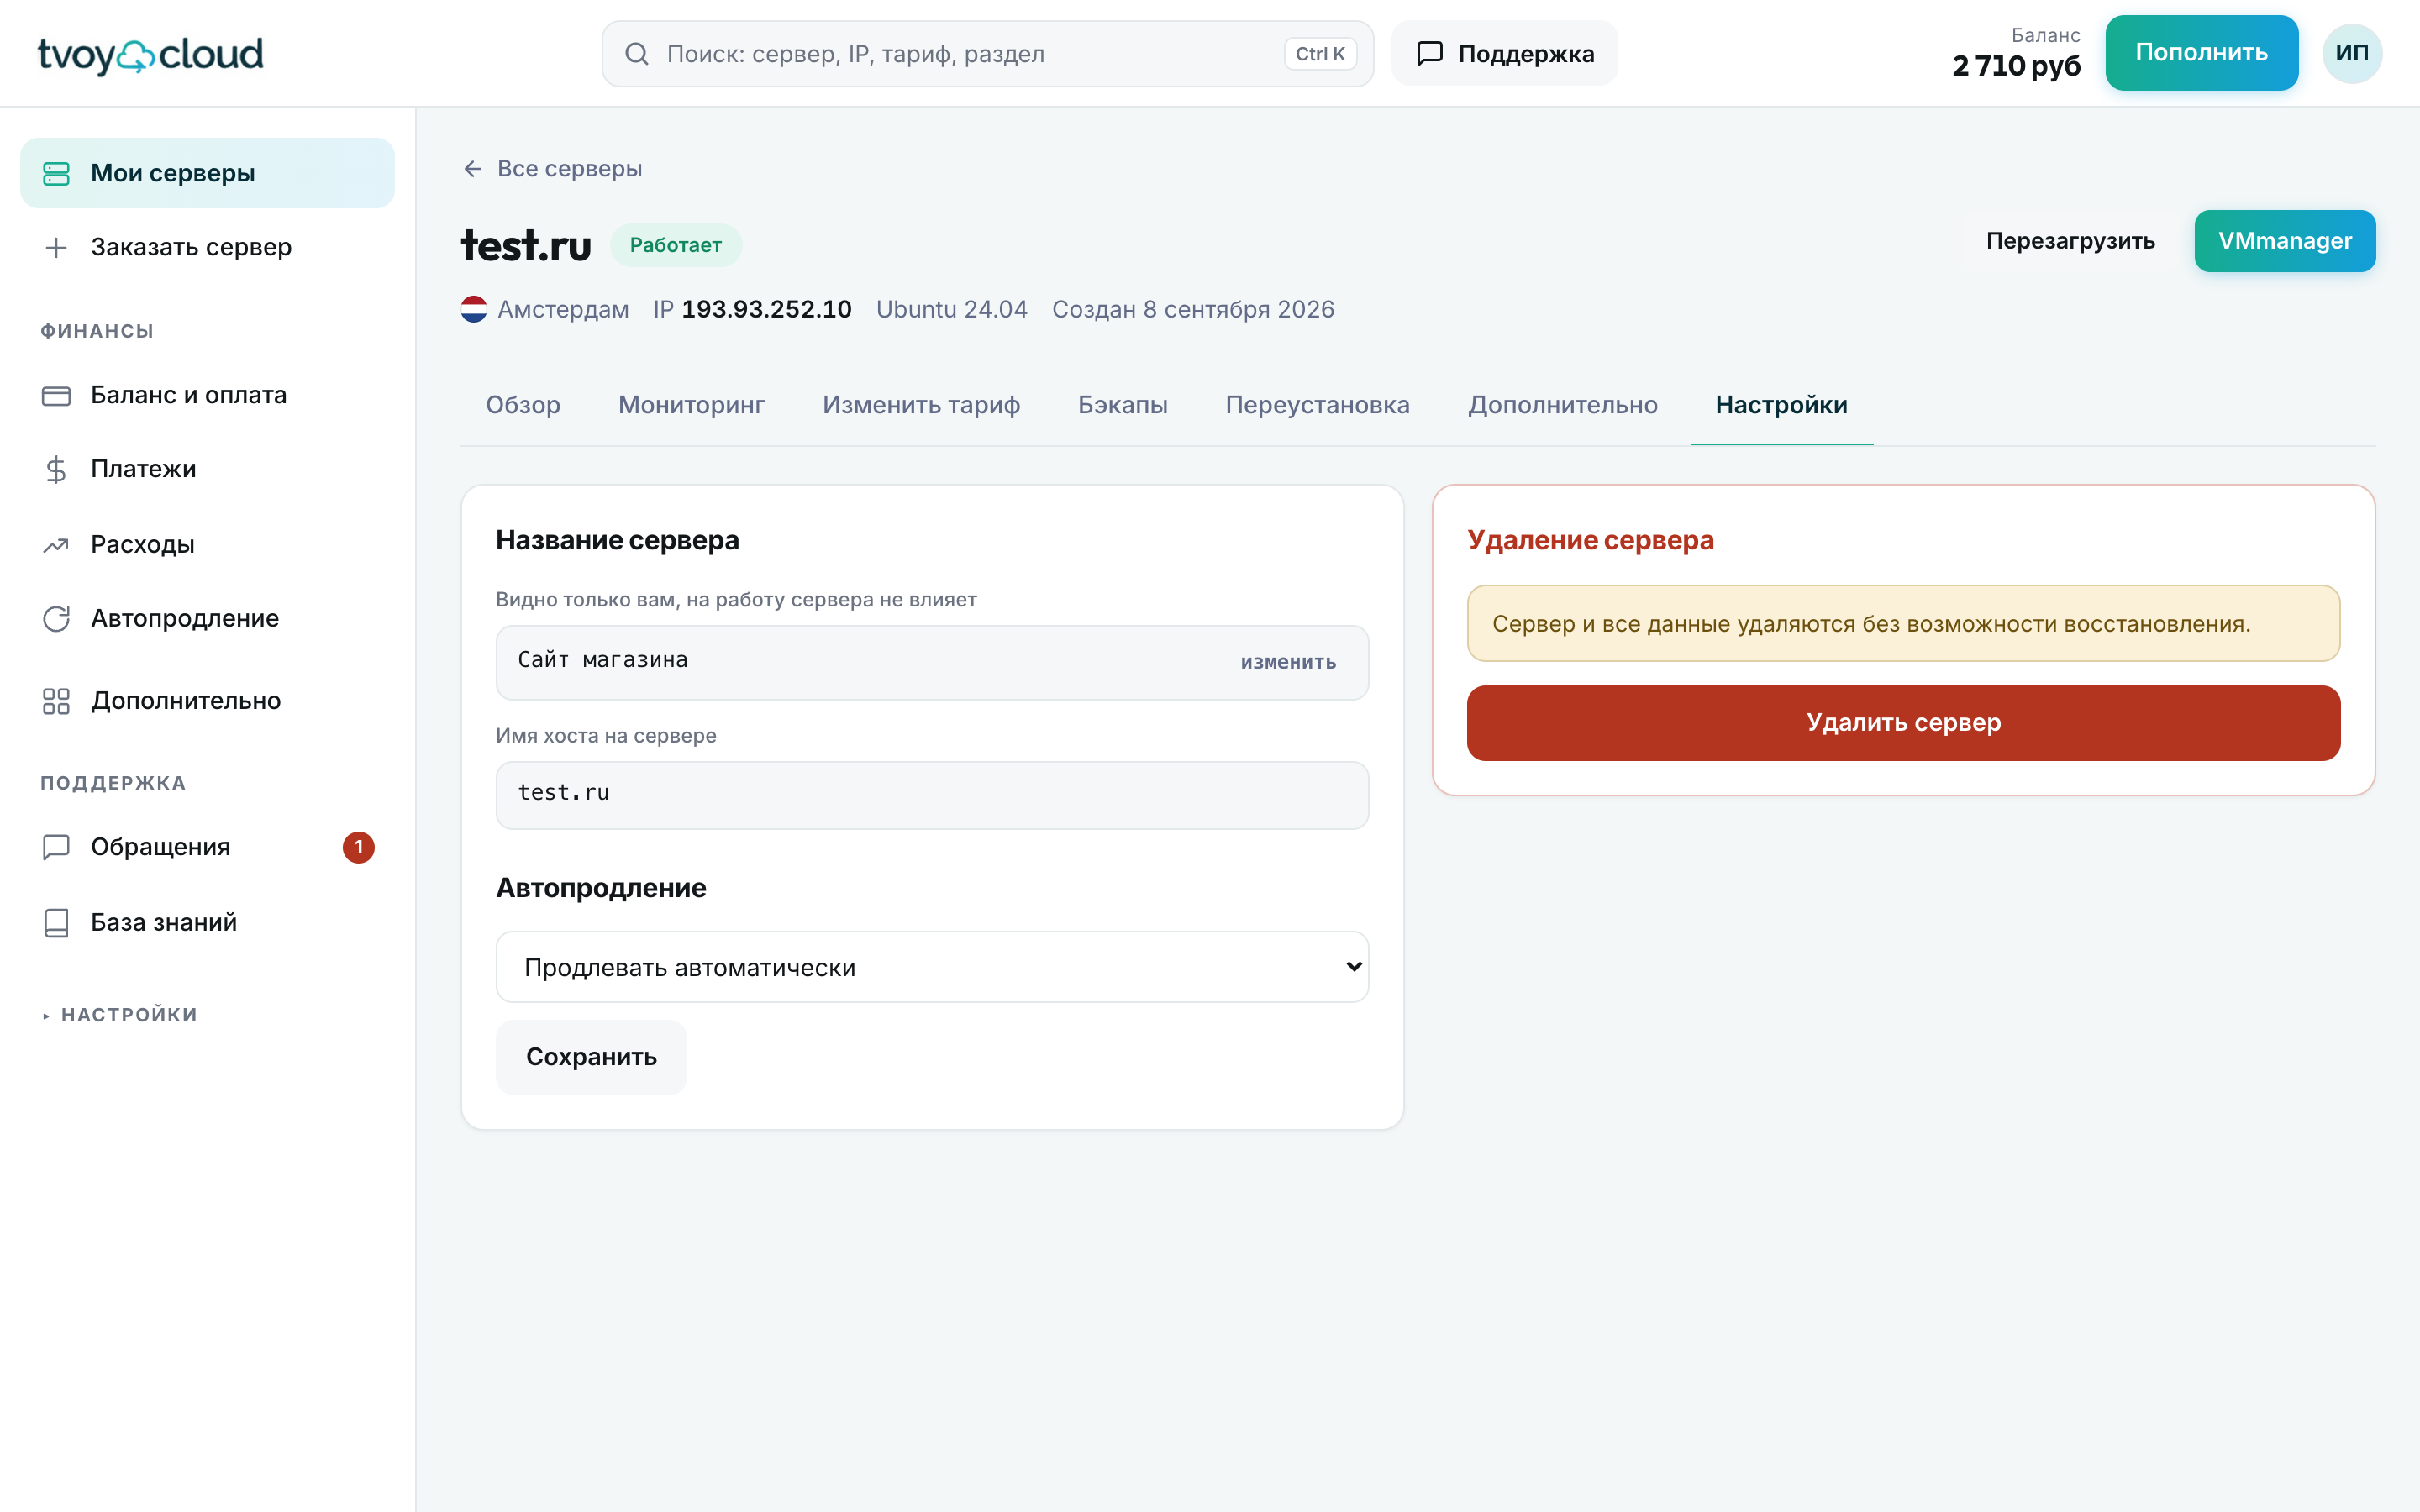Click the deletion warning notice

point(1903,623)
